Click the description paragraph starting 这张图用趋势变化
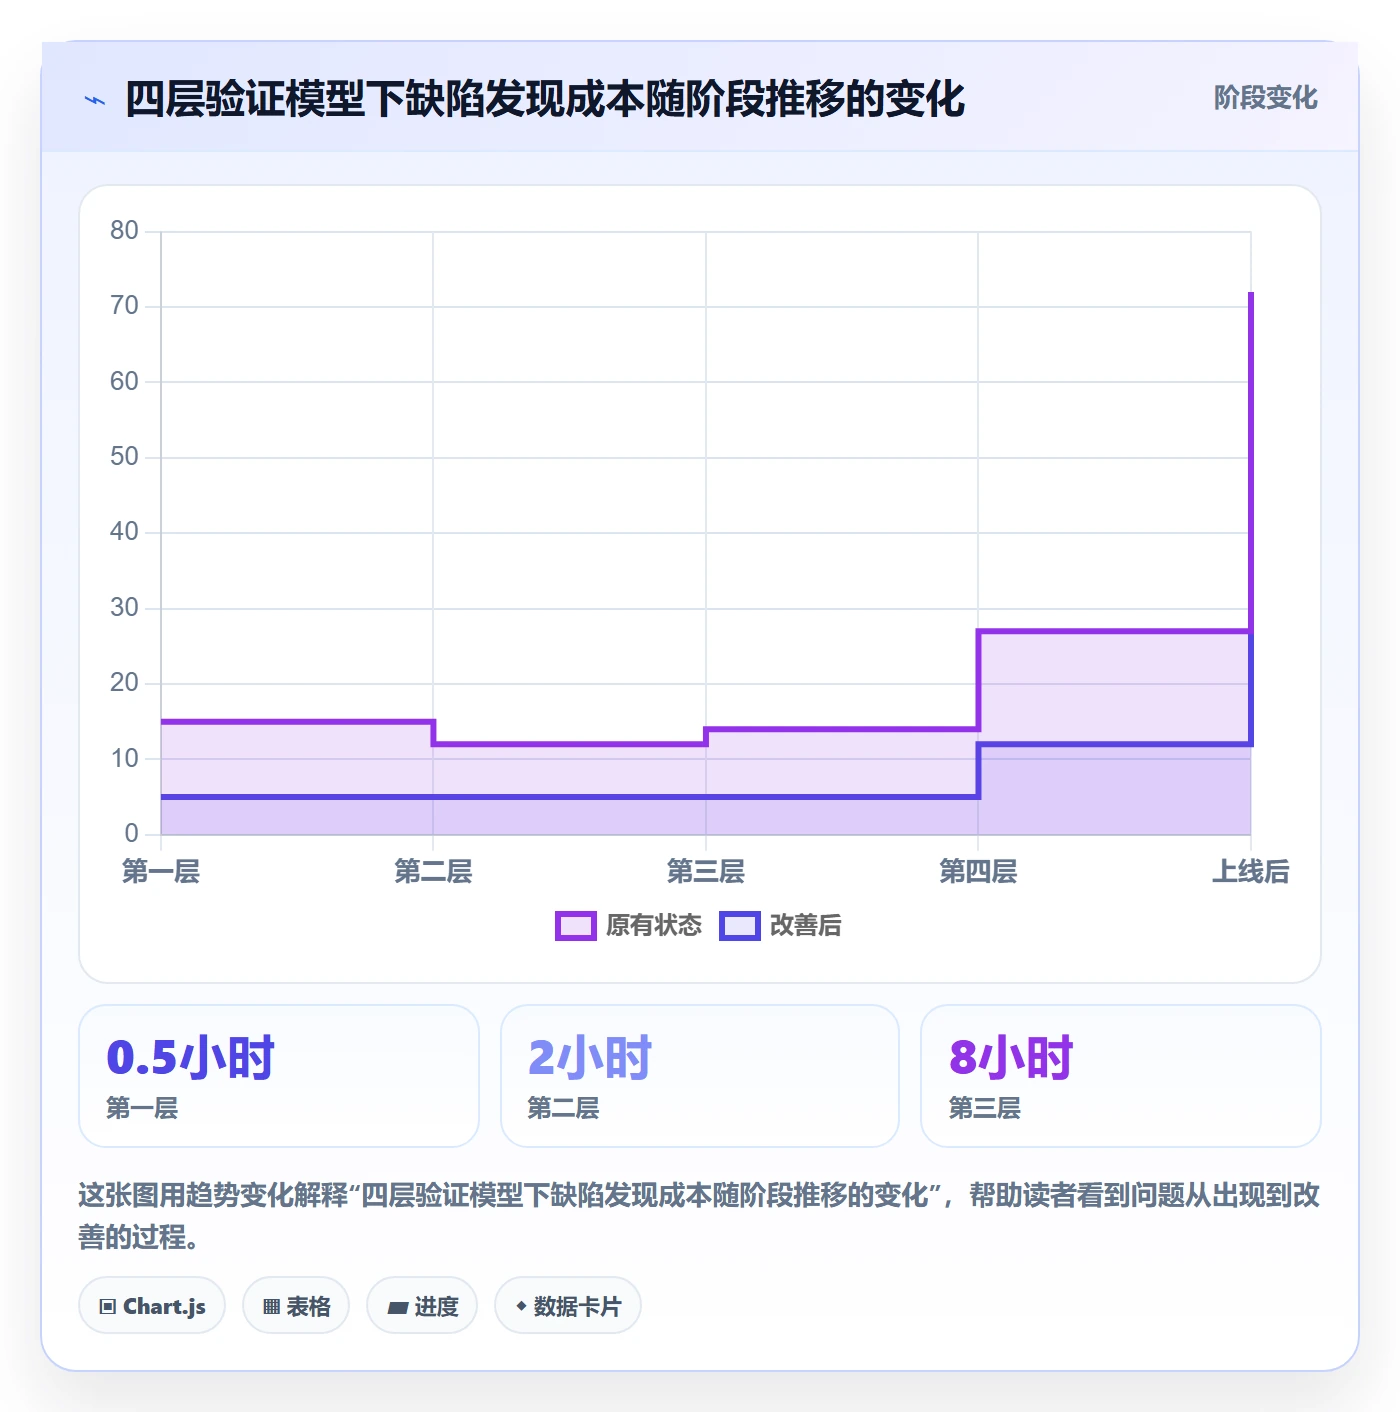Screen dimensions: 1400x1412 [699, 1216]
